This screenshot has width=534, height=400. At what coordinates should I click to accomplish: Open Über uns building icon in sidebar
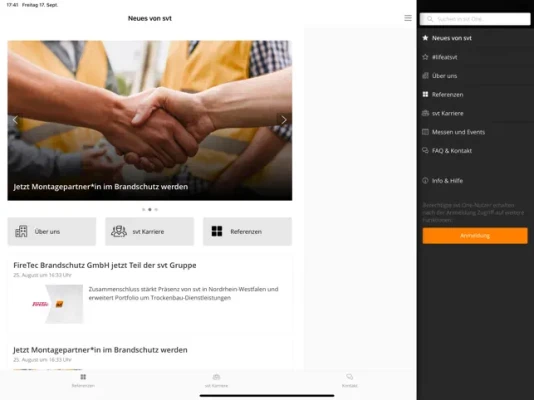tap(425, 76)
